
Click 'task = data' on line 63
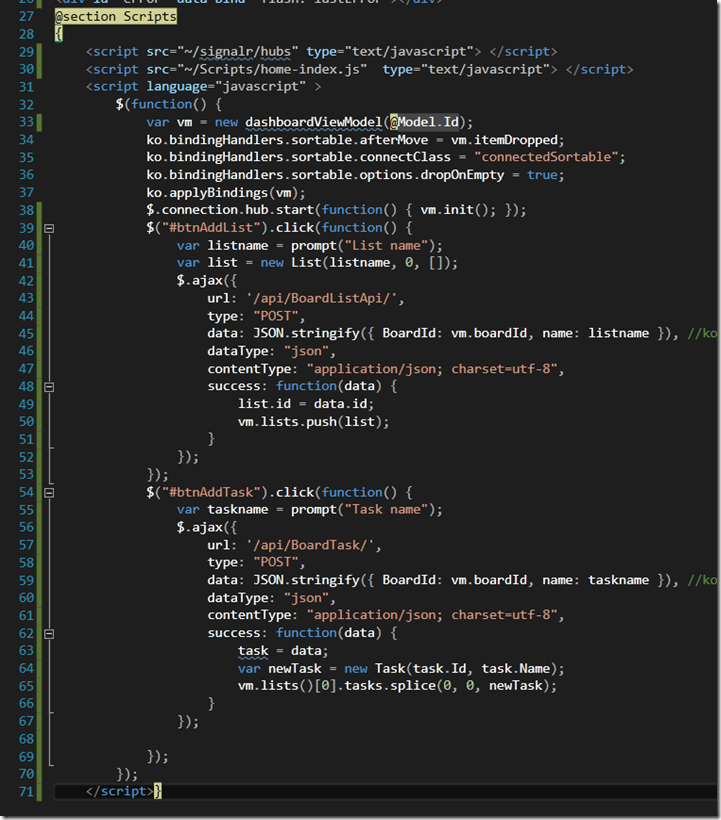(279, 651)
